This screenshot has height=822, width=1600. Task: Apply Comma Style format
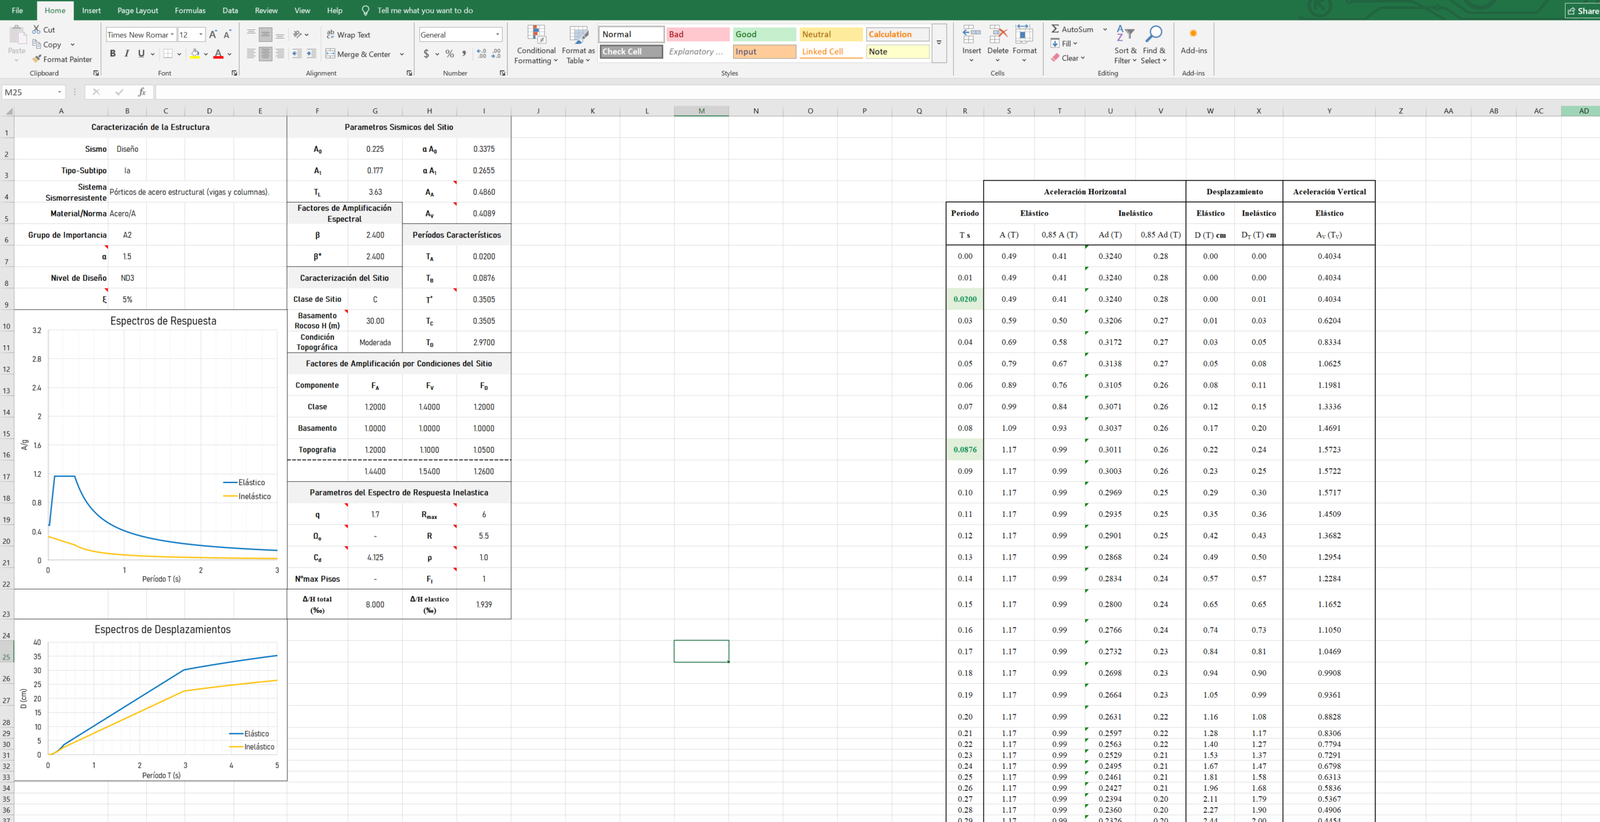point(463,54)
